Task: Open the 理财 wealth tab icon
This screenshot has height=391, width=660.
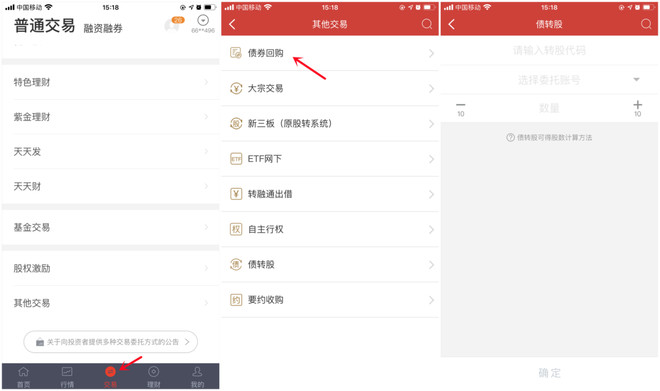Action: click(154, 372)
